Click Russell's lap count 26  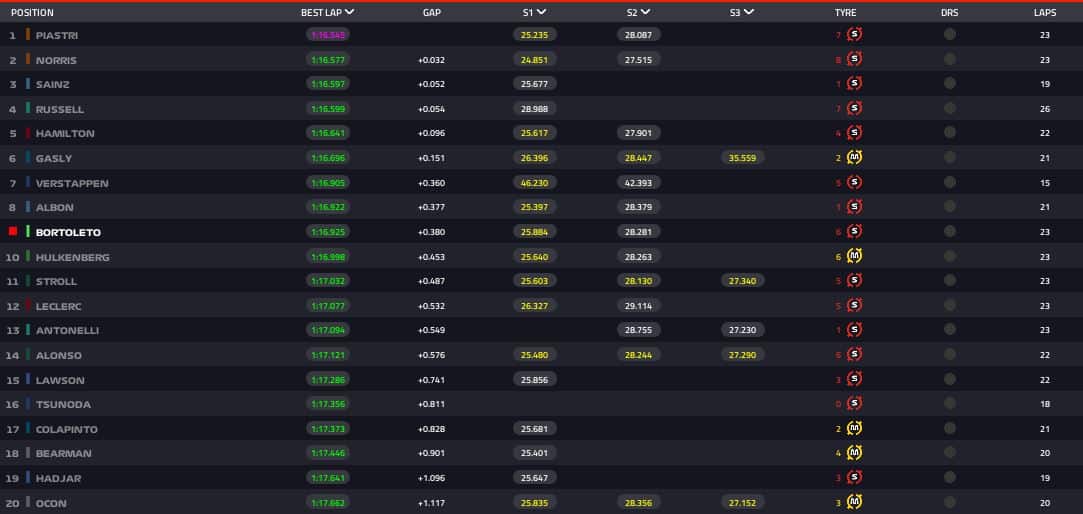click(1045, 109)
